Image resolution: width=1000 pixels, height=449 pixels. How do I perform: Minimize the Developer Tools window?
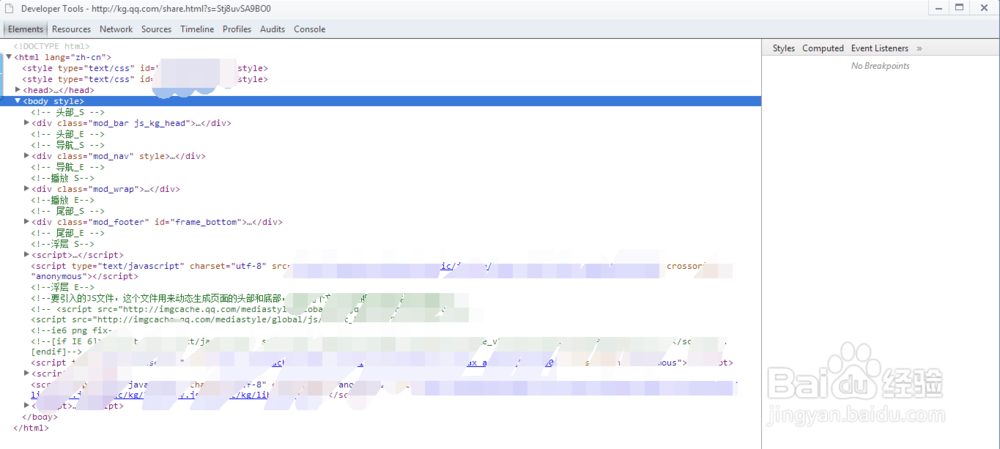click(938, 8)
